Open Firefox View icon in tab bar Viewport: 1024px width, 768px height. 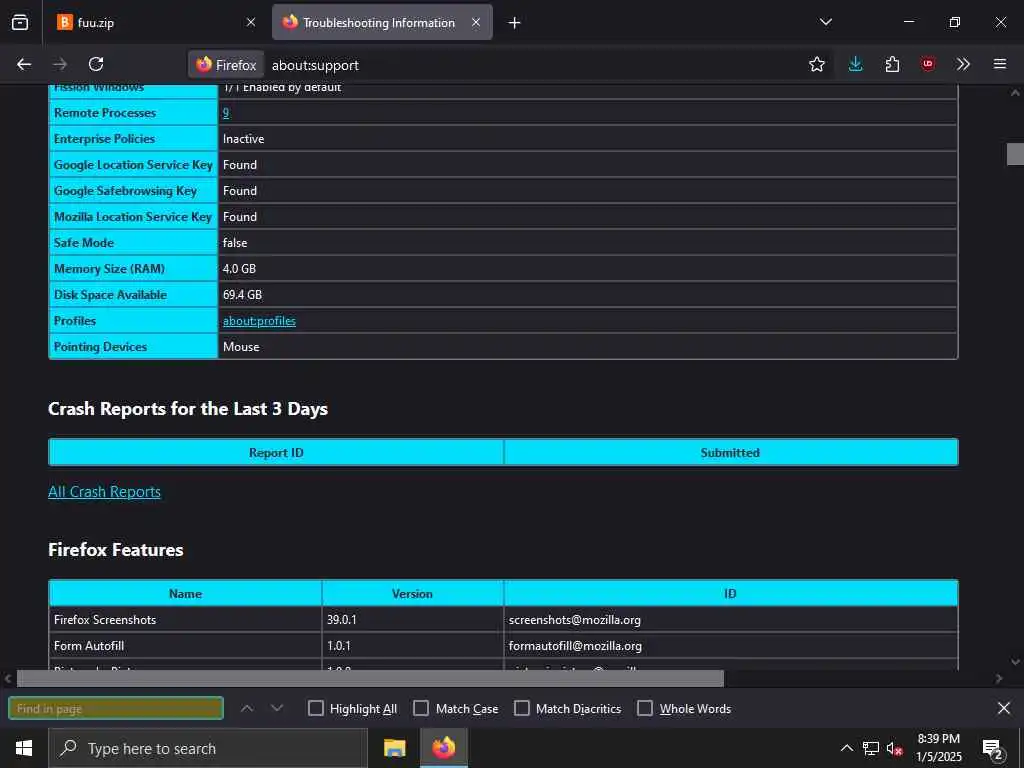click(20, 22)
